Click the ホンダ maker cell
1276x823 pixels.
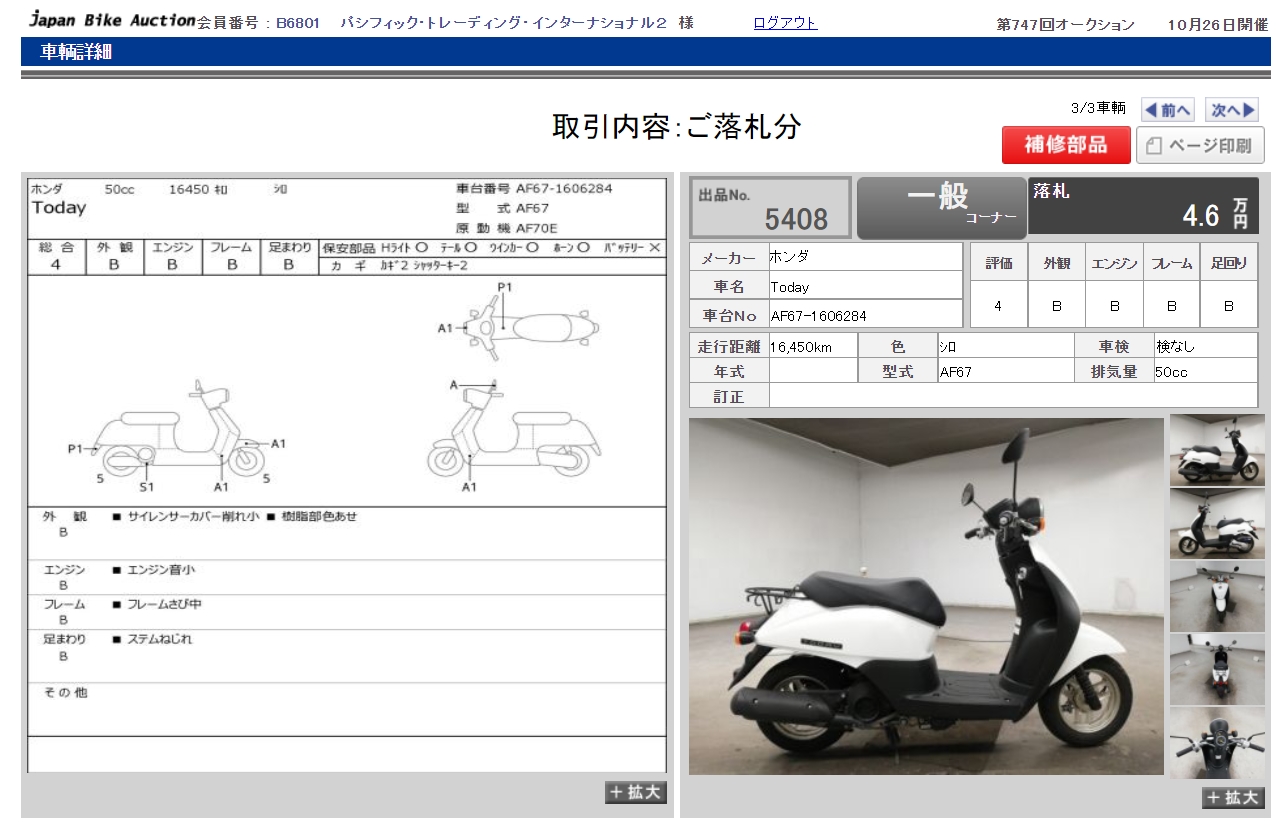pyautogui.click(x=865, y=257)
